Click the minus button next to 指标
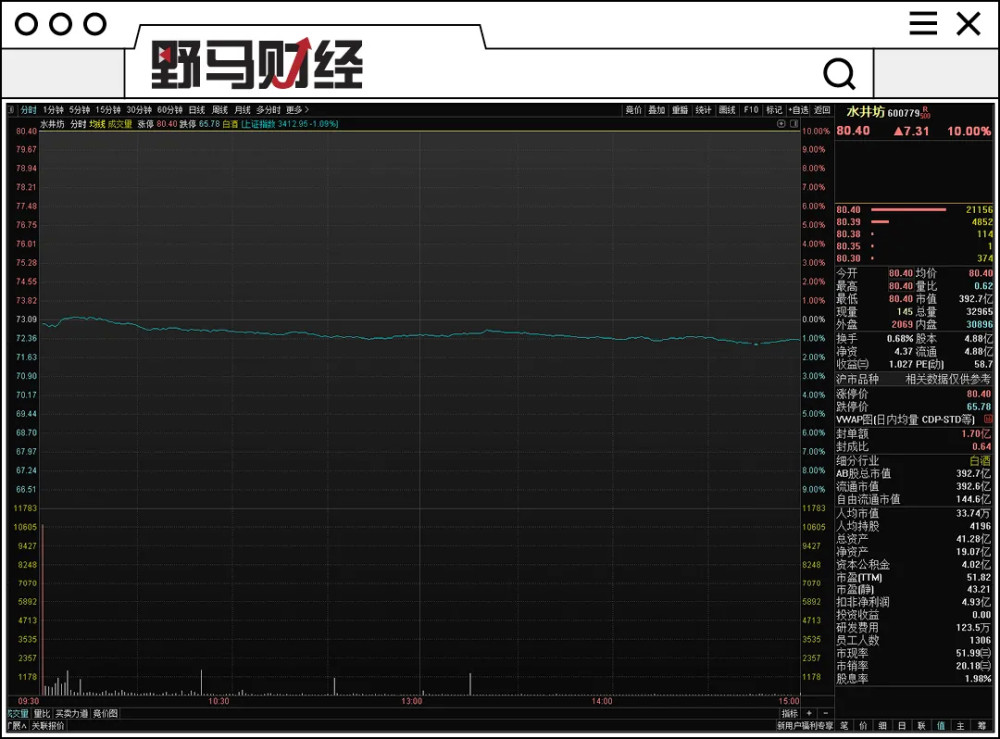Image resolution: width=1000 pixels, height=739 pixels. pos(825,713)
